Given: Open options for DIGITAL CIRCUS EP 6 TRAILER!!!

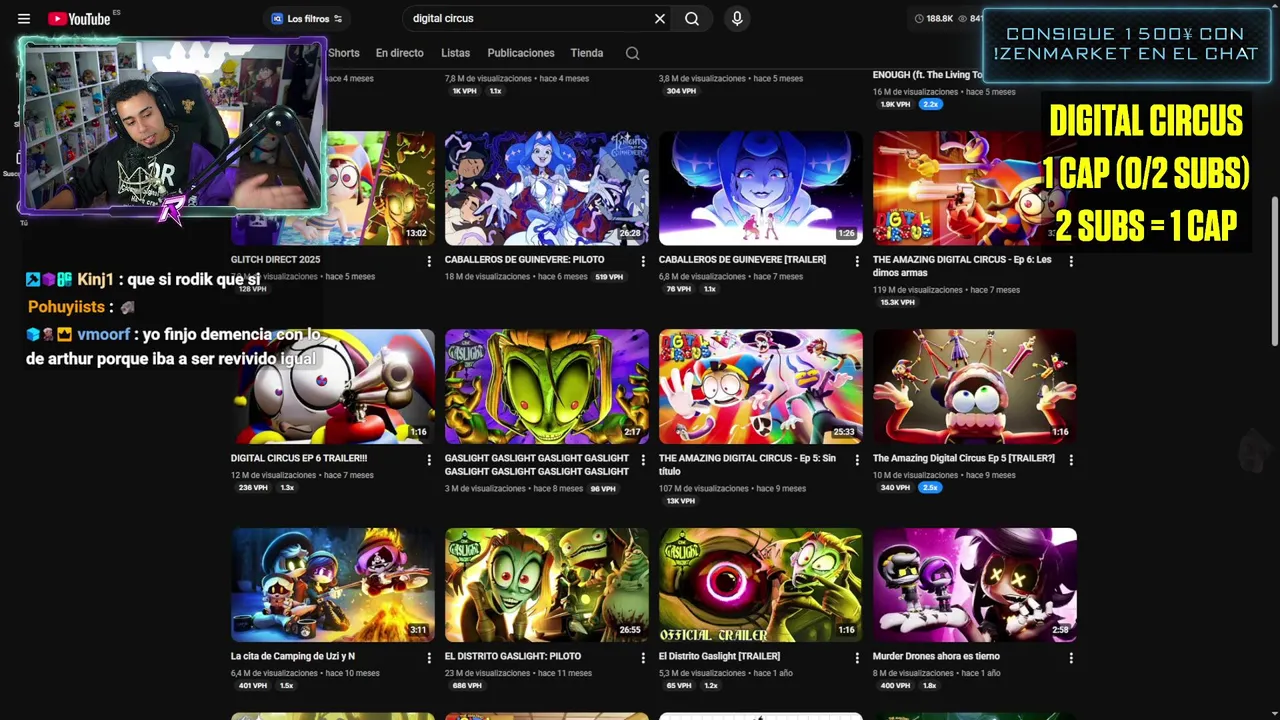Looking at the screenshot, I should (x=429, y=460).
